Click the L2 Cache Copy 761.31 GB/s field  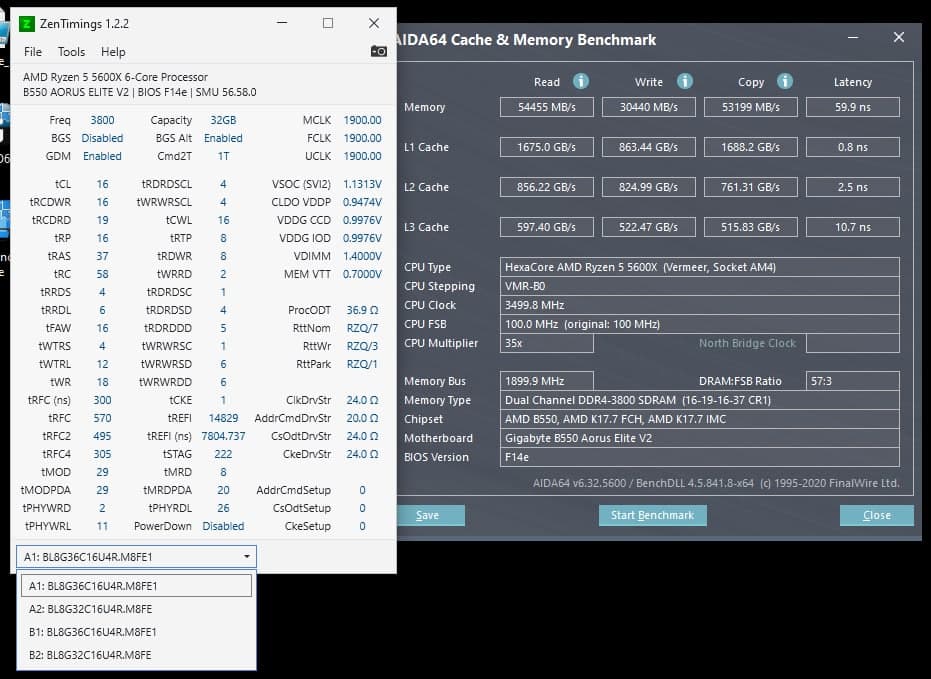tap(751, 187)
